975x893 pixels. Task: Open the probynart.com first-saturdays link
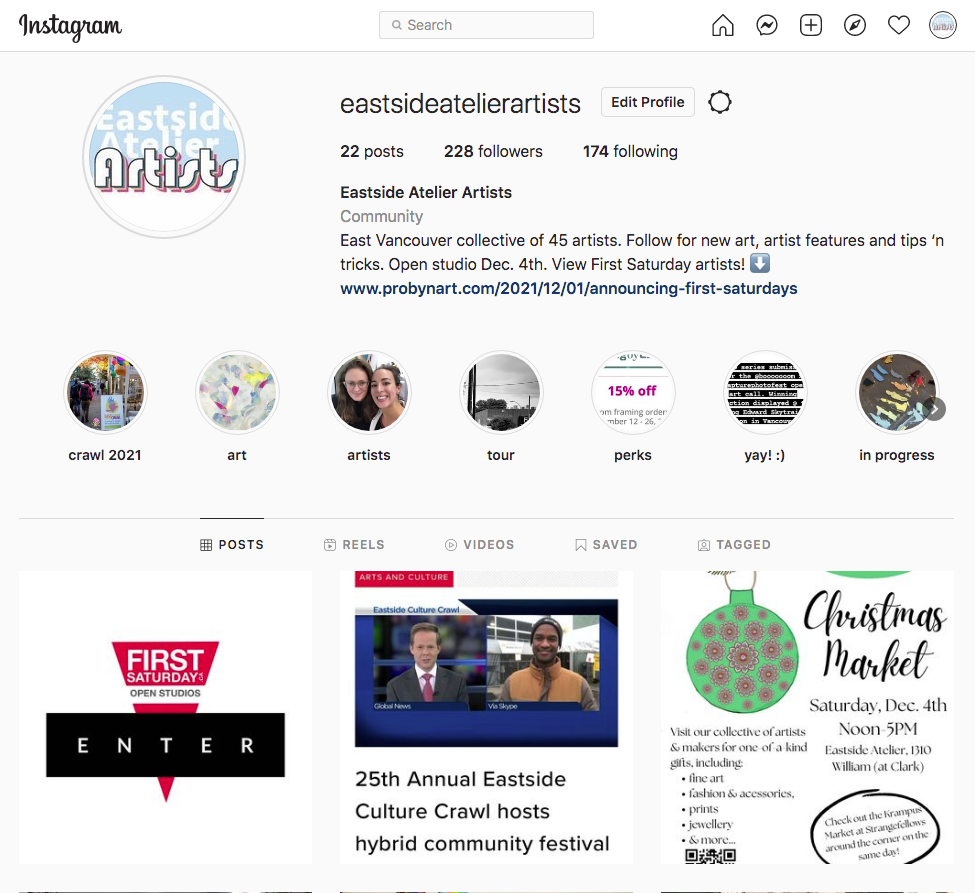tap(568, 289)
